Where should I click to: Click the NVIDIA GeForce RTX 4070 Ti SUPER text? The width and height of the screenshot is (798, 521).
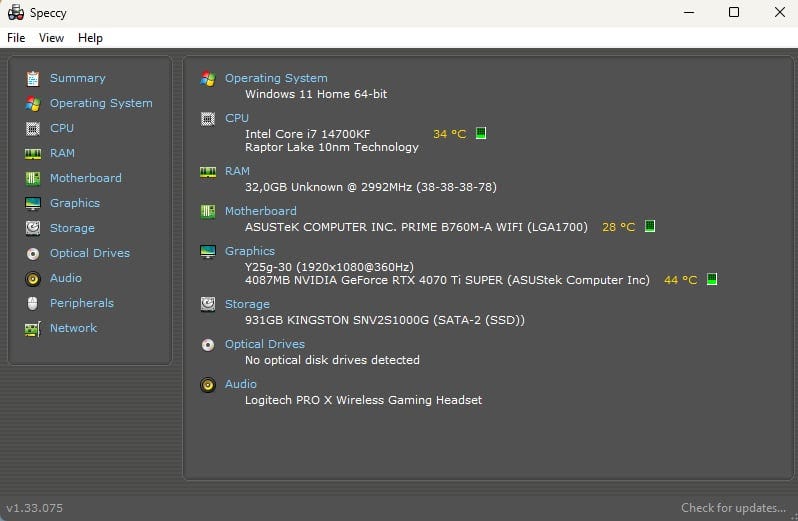click(447, 280)
